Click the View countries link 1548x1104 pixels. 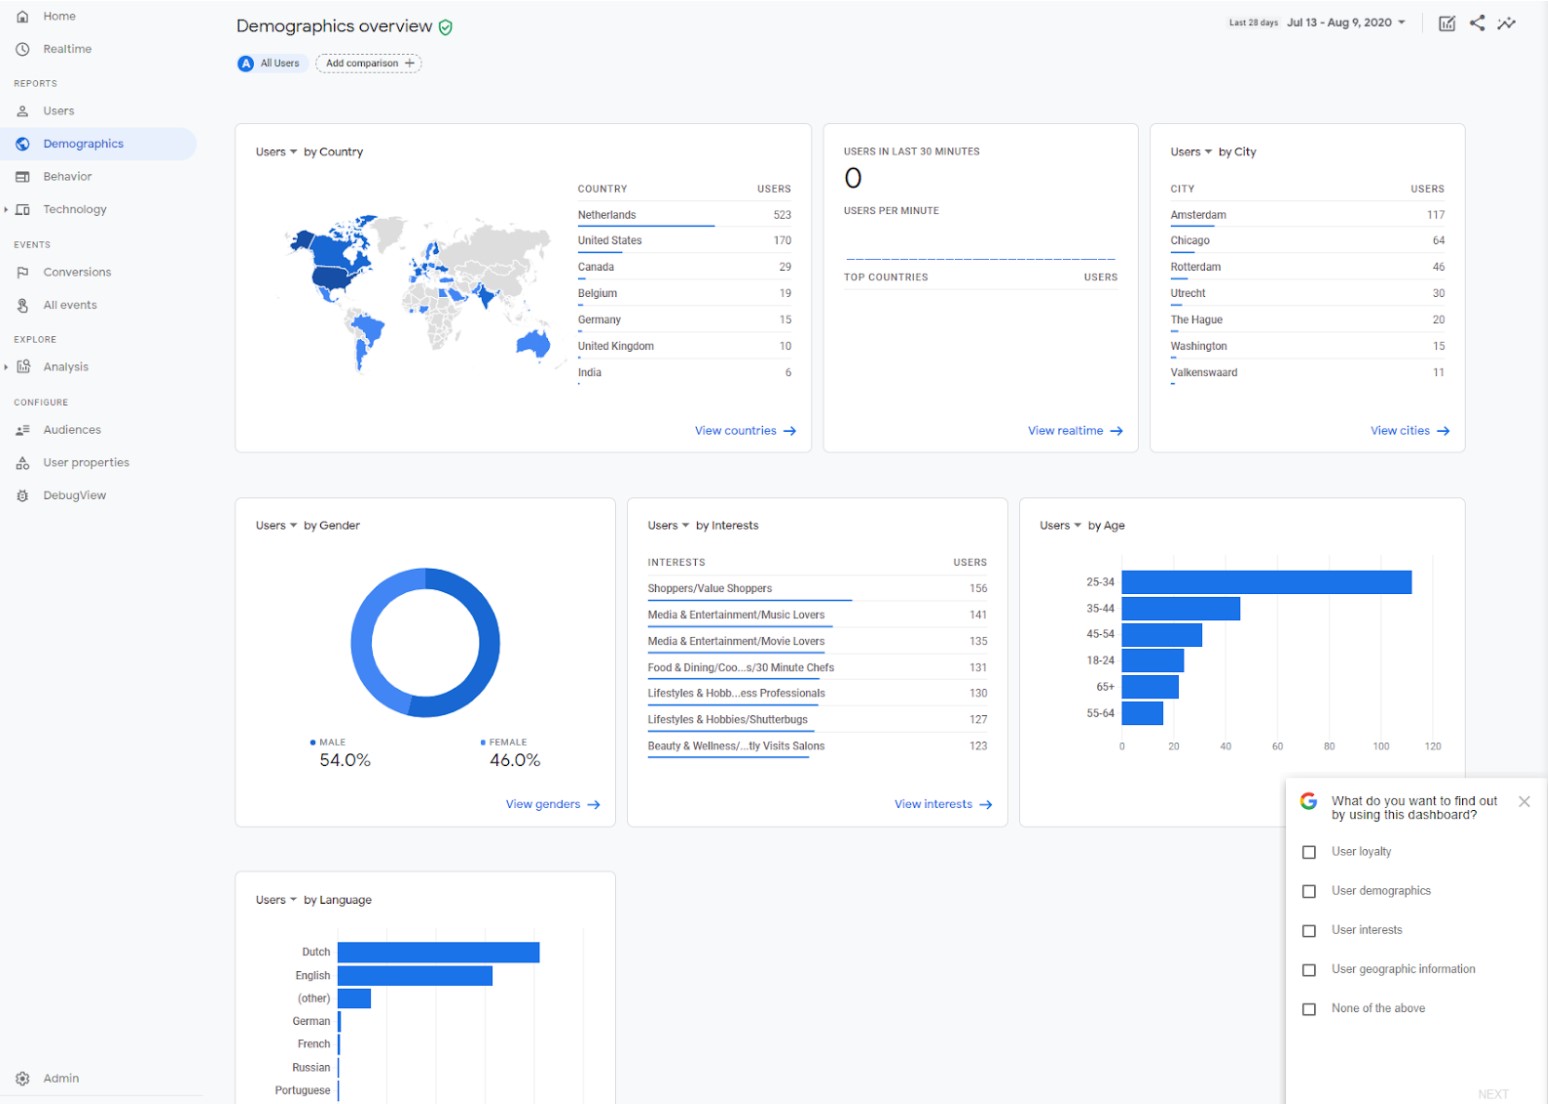point(745,431)
